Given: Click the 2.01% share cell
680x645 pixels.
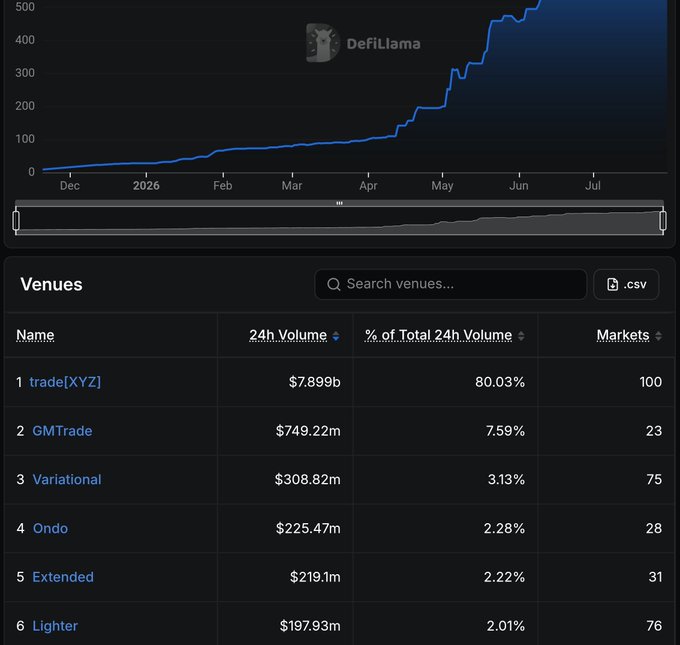Looking at the screenshot, I should [506, 626].
